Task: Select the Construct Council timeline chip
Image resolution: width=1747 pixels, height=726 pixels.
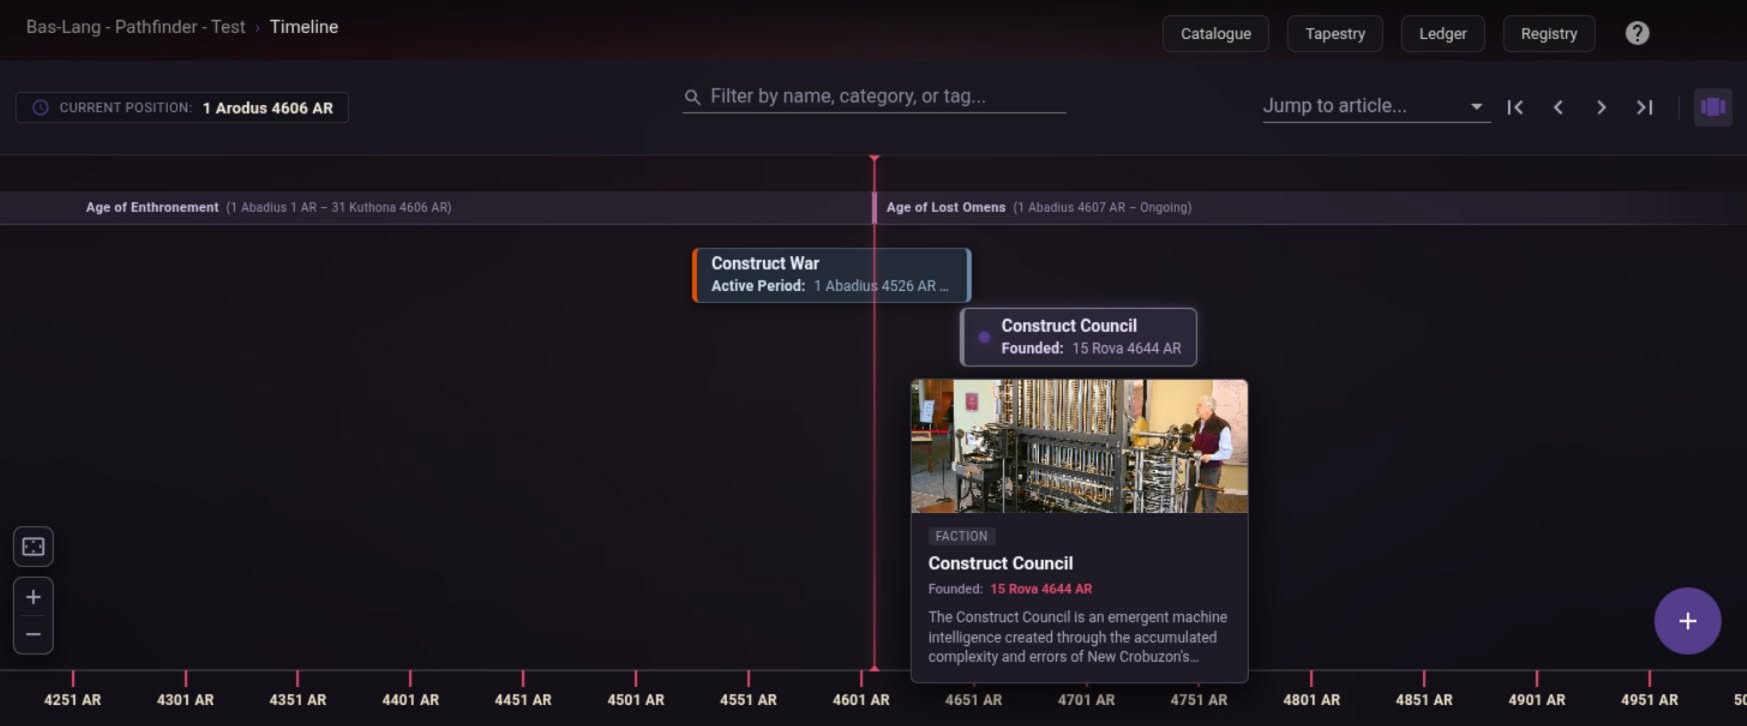Action: click(1079, 337)
